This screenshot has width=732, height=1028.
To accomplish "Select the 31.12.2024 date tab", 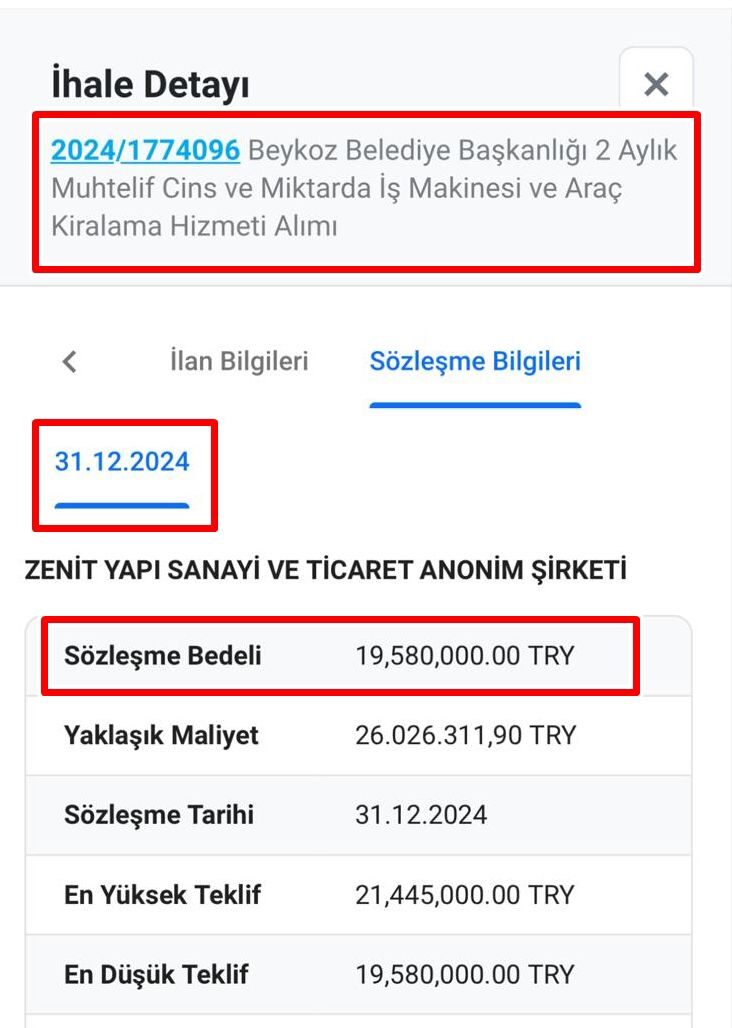I will tap(122, 462).
